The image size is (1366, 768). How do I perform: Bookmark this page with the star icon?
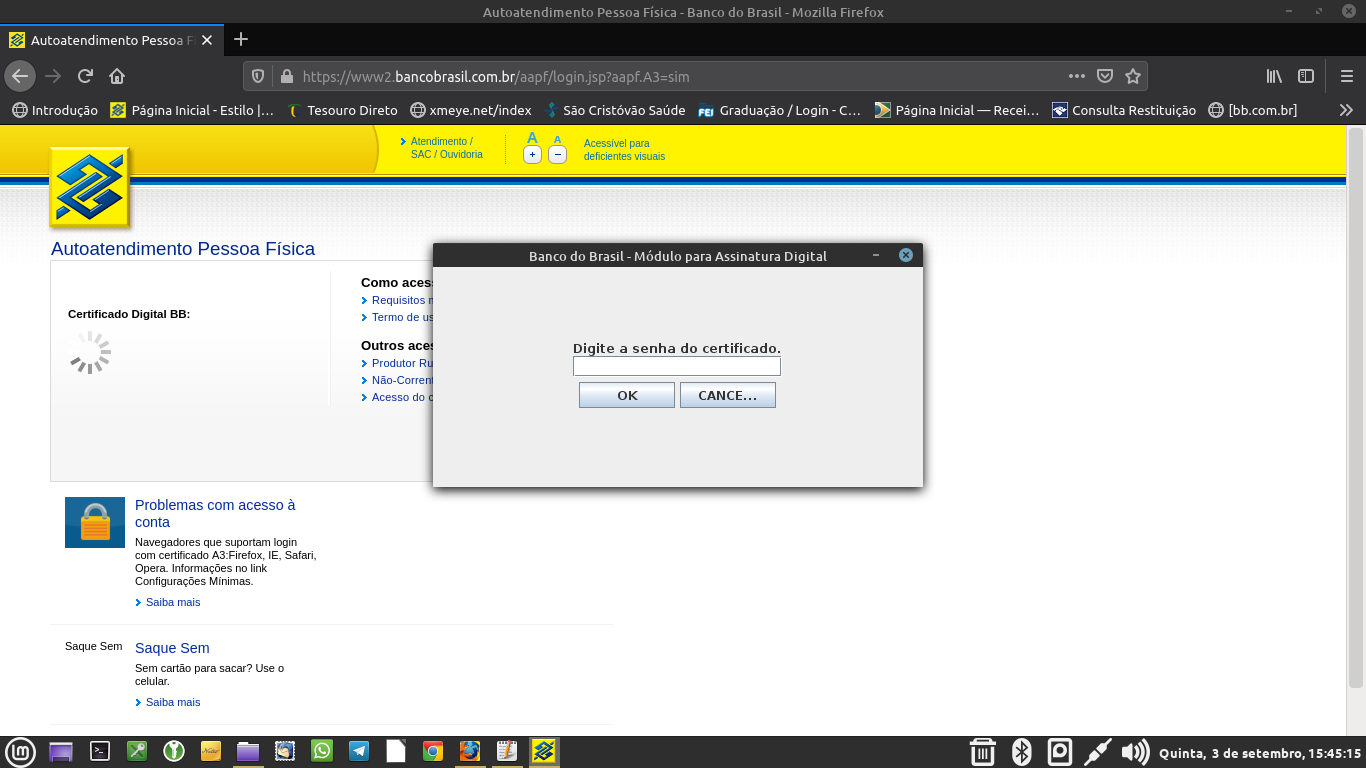[1133, 76]
